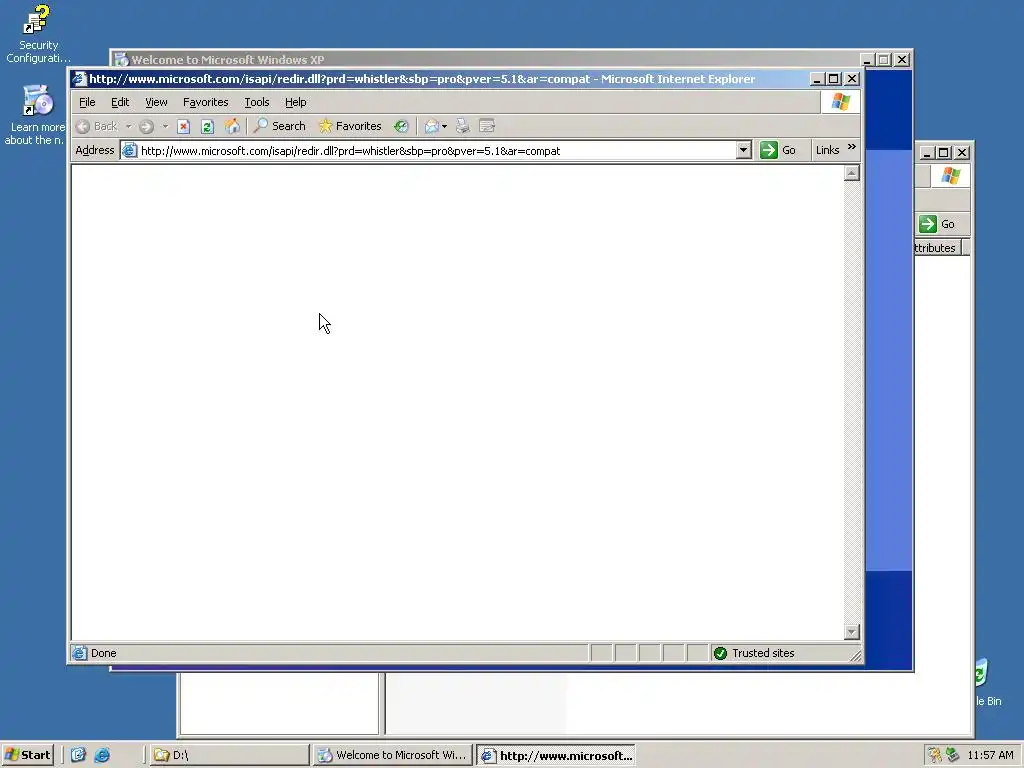Click the Welcome to Microsoft Windows XP title icon
The width and height of the screenshot is (1024, 768).
click(121, 60)
